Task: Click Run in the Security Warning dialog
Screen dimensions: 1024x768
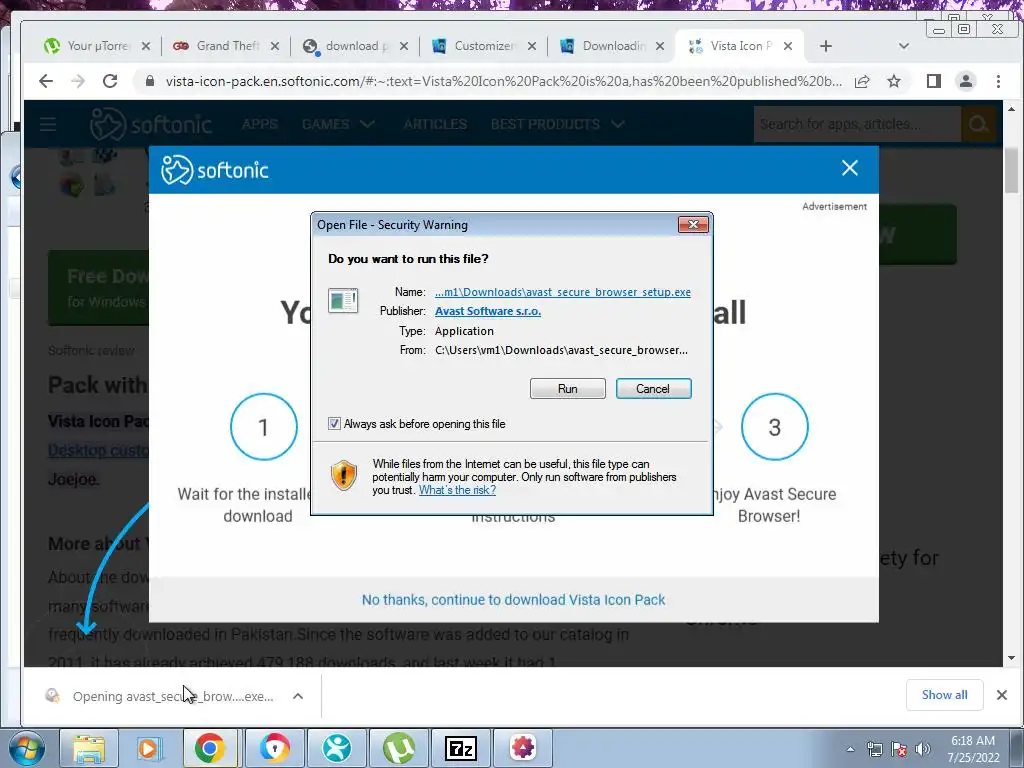Action: pyautogui.click(x=568, y=389)
